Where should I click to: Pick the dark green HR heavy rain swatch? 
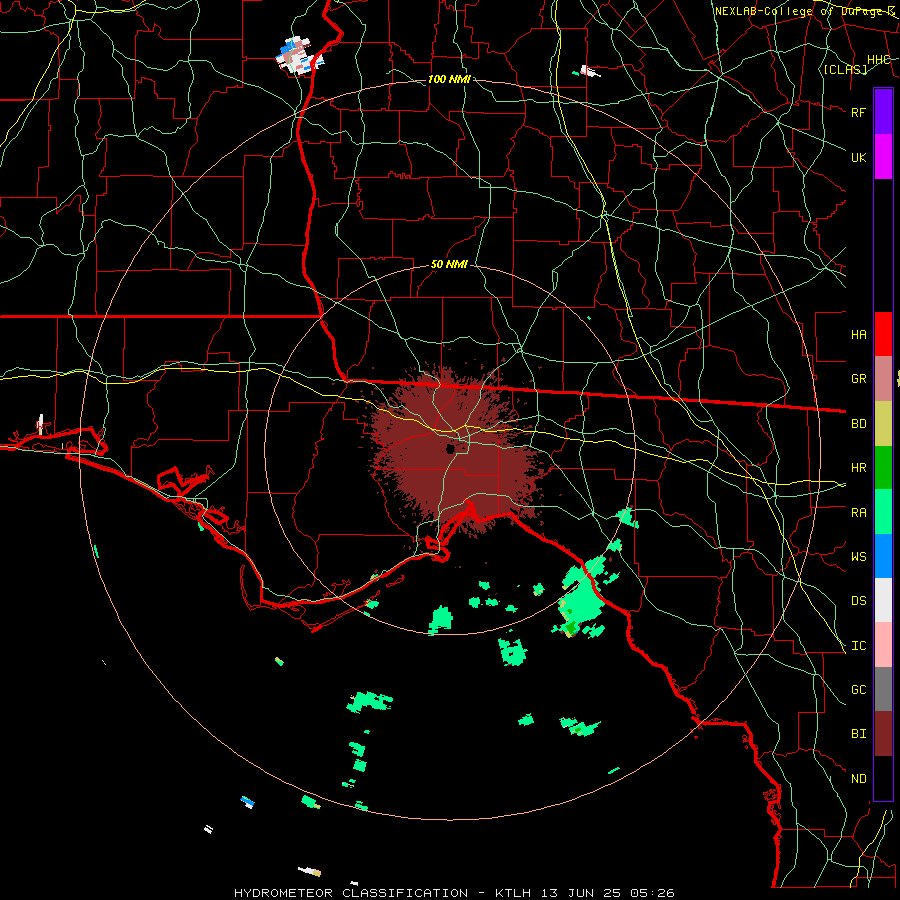(x=883, y=468)
